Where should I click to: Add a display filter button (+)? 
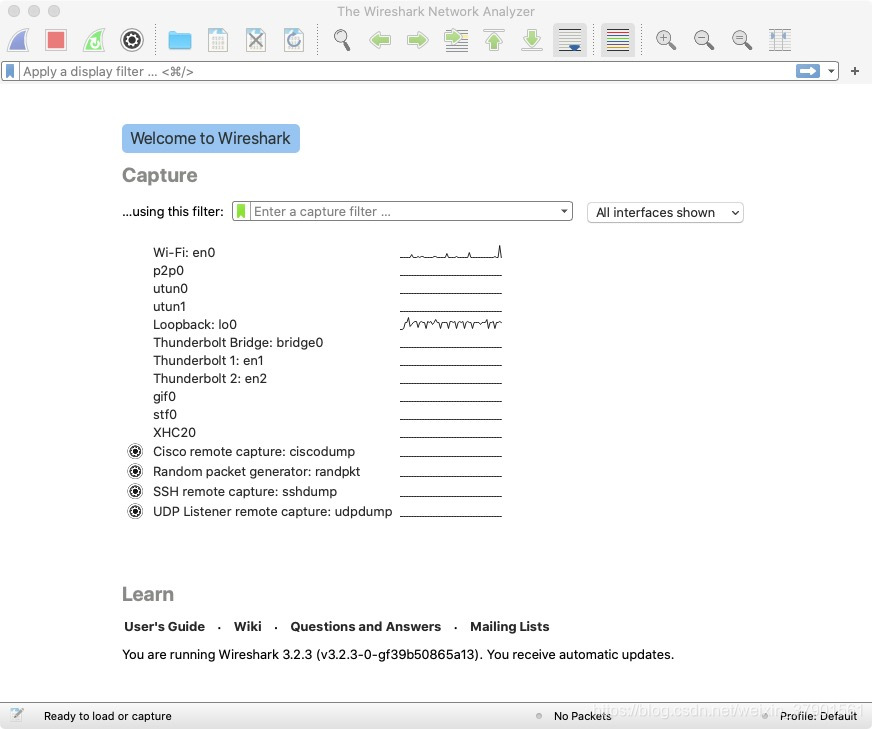pos(855,71)
